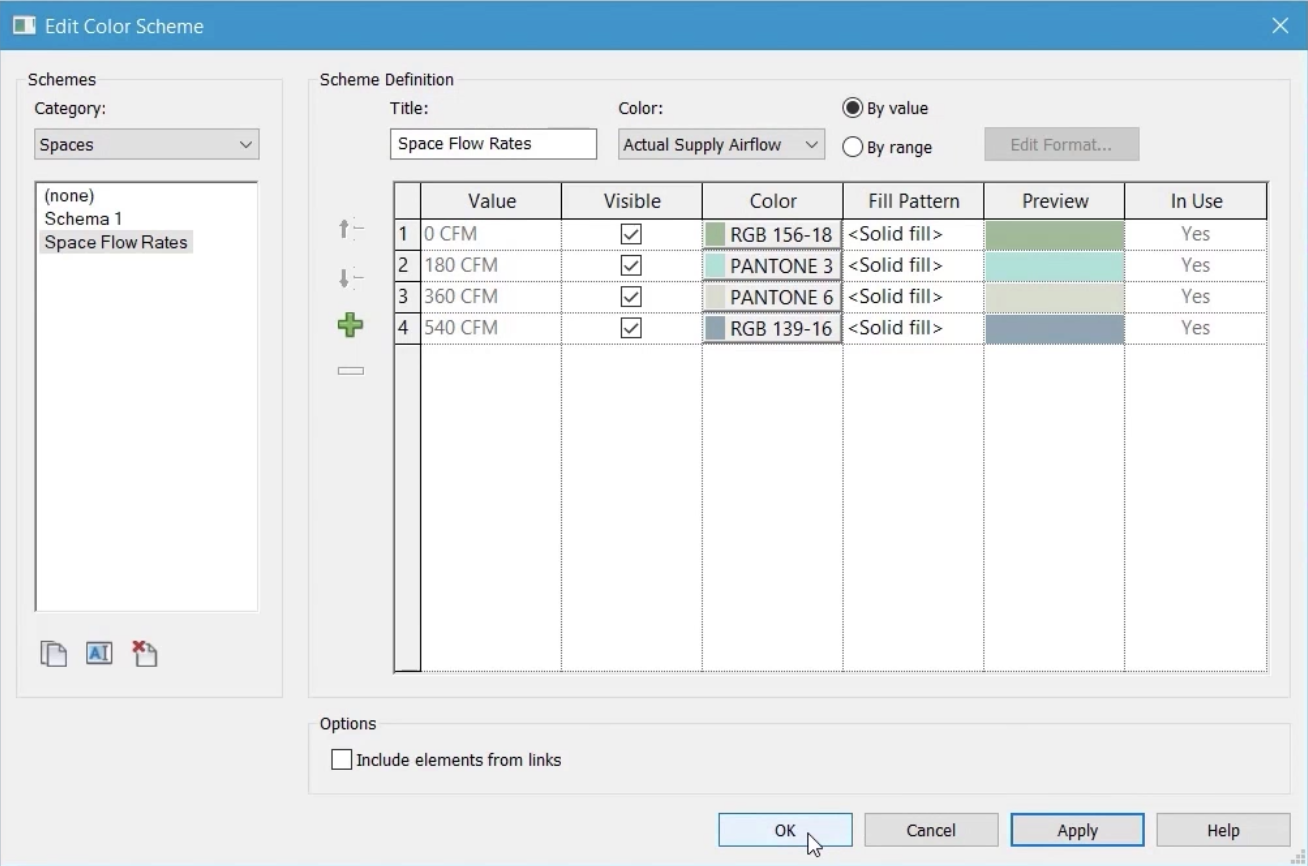Click the Edit Color Scheme title icon

pos(24,26)
